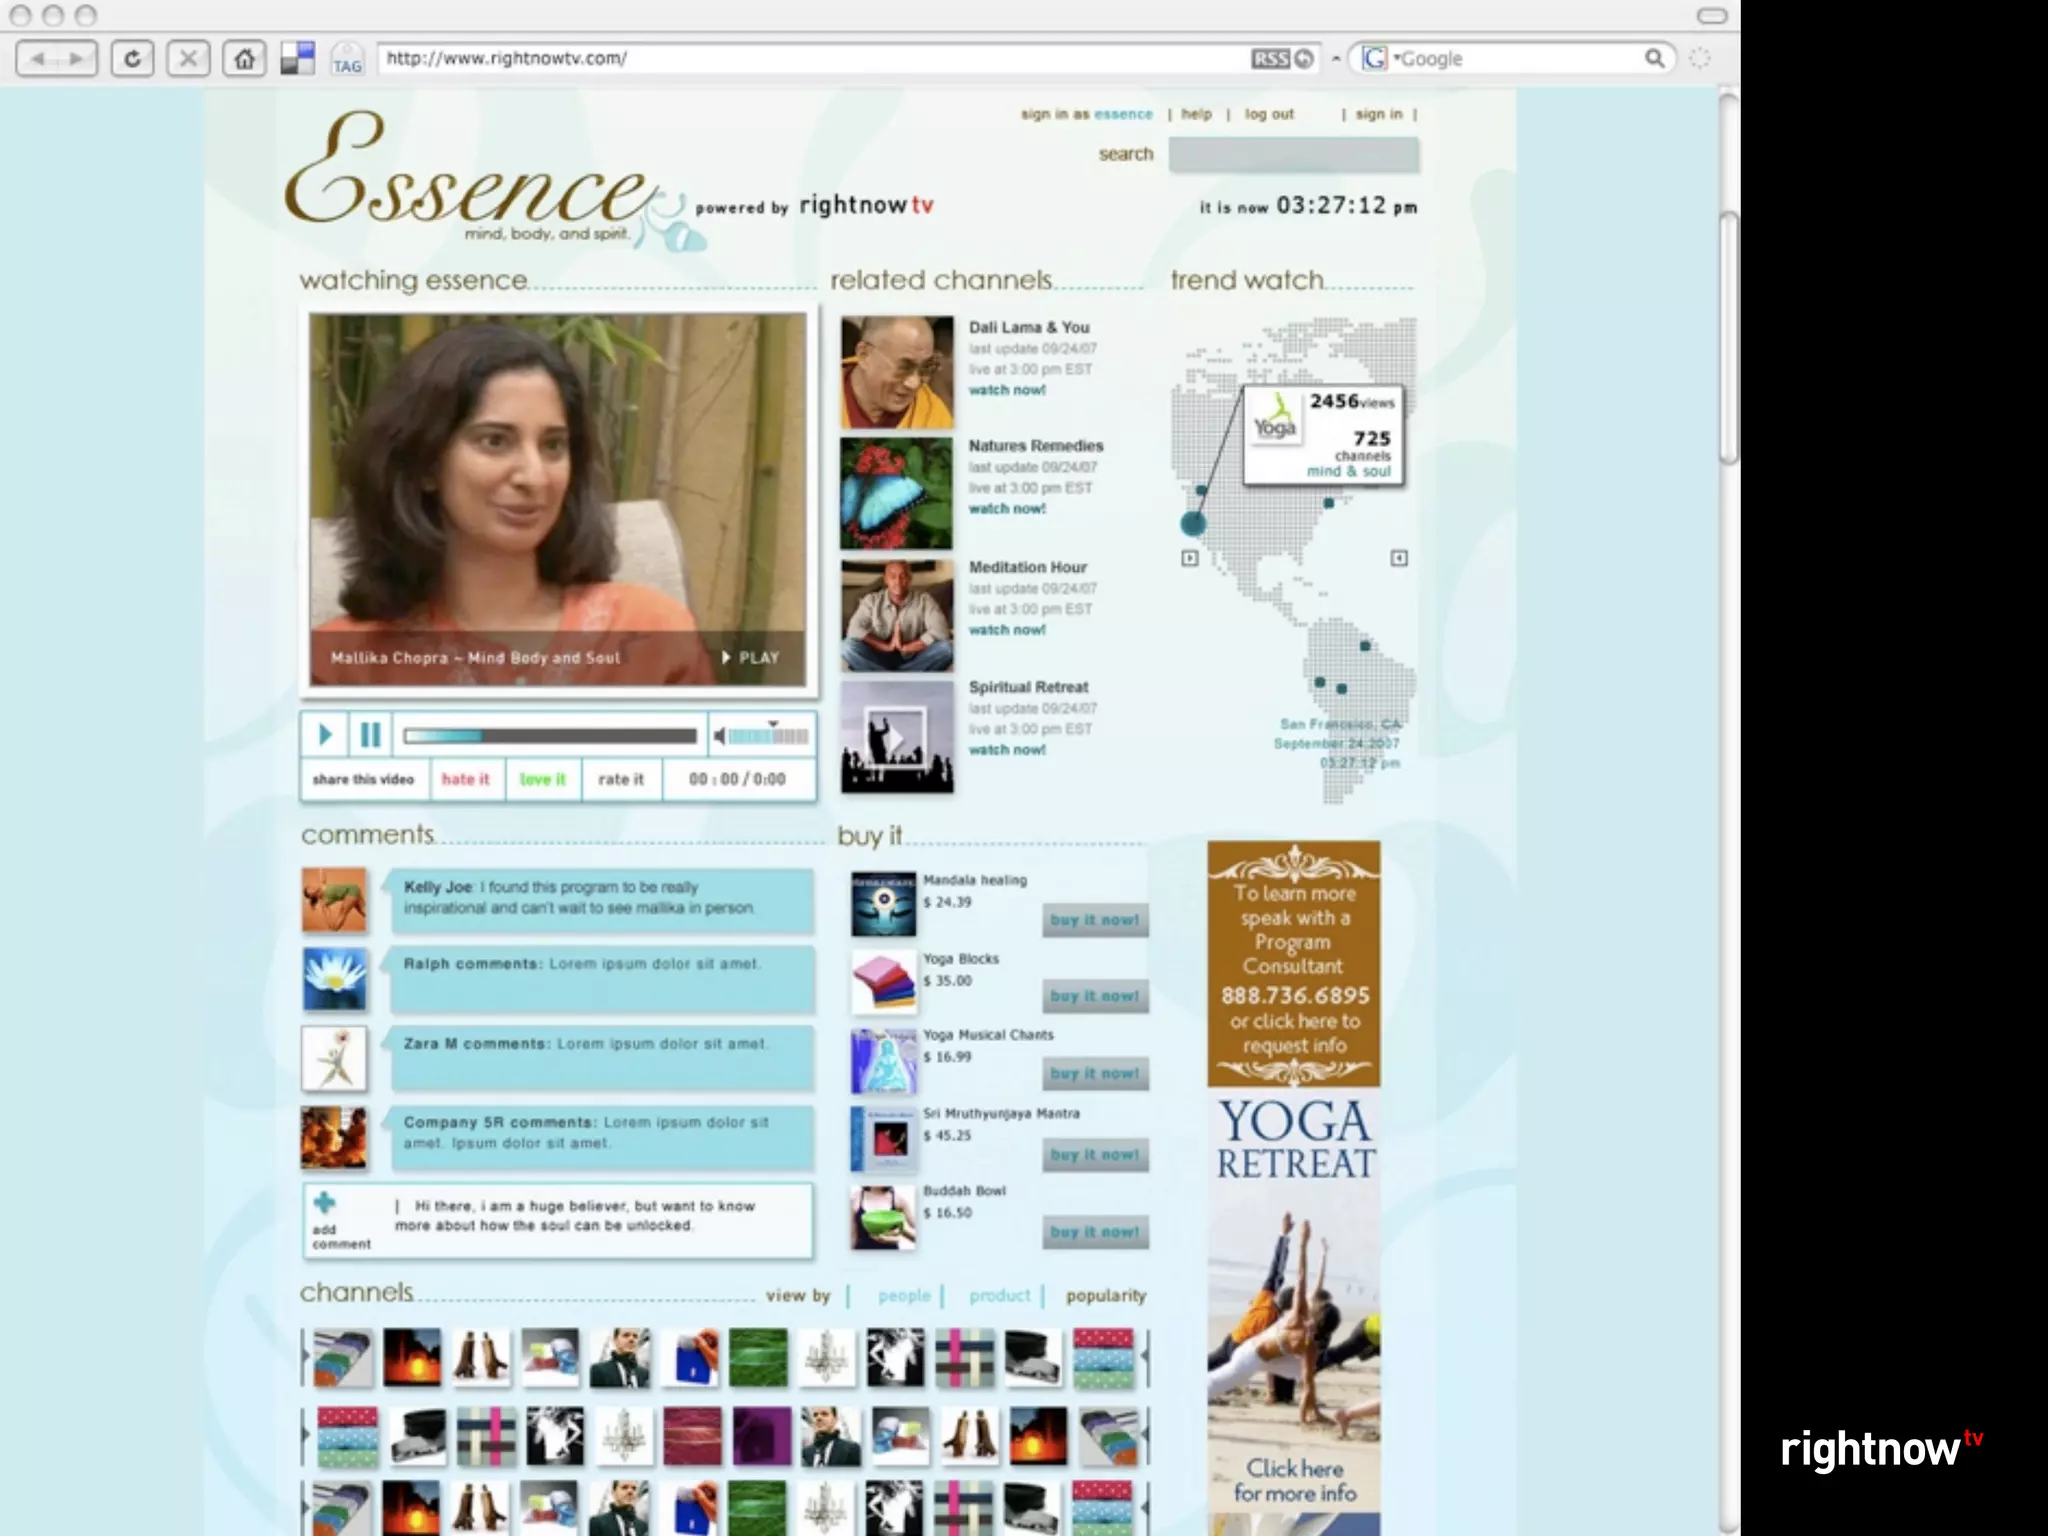Click the hate it button

pos(465,779)
